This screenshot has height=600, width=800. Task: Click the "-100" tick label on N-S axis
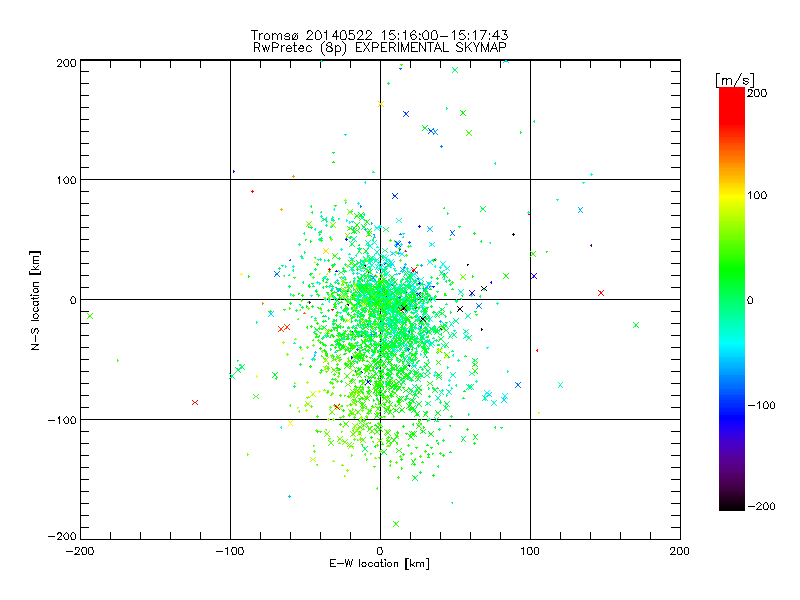pos(62,420)
